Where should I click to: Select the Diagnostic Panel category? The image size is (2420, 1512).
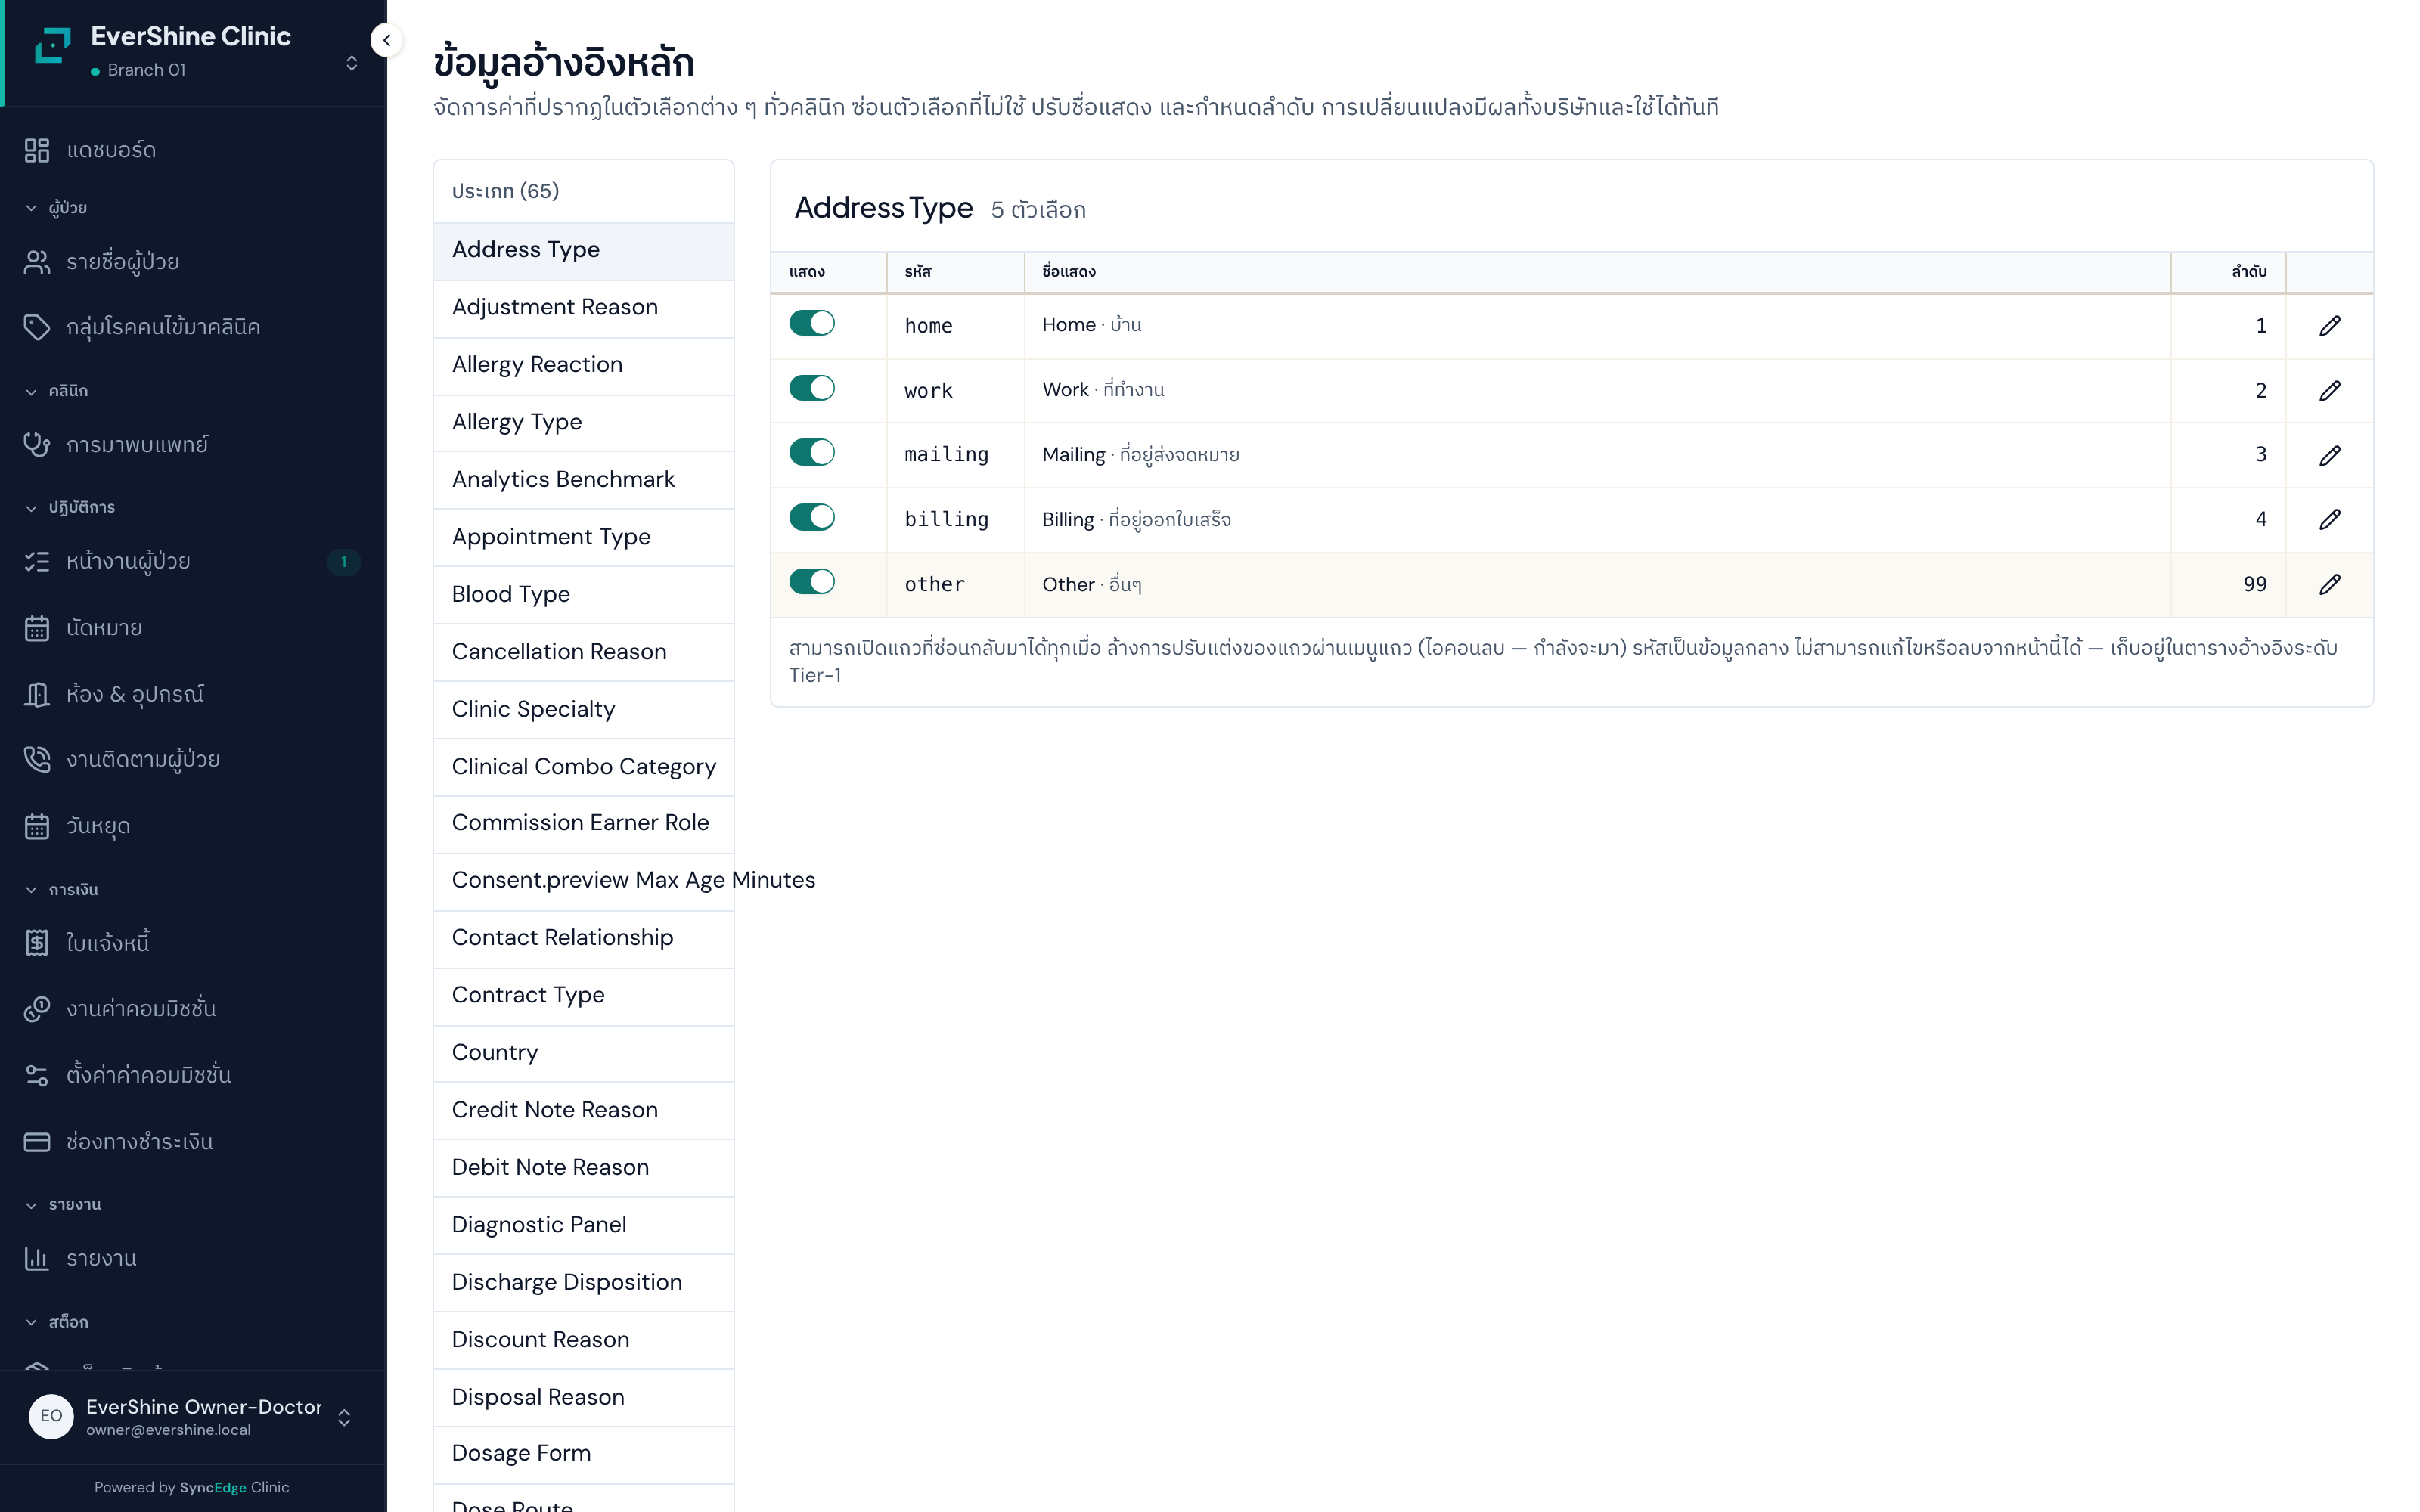(x=583, y=1225)
